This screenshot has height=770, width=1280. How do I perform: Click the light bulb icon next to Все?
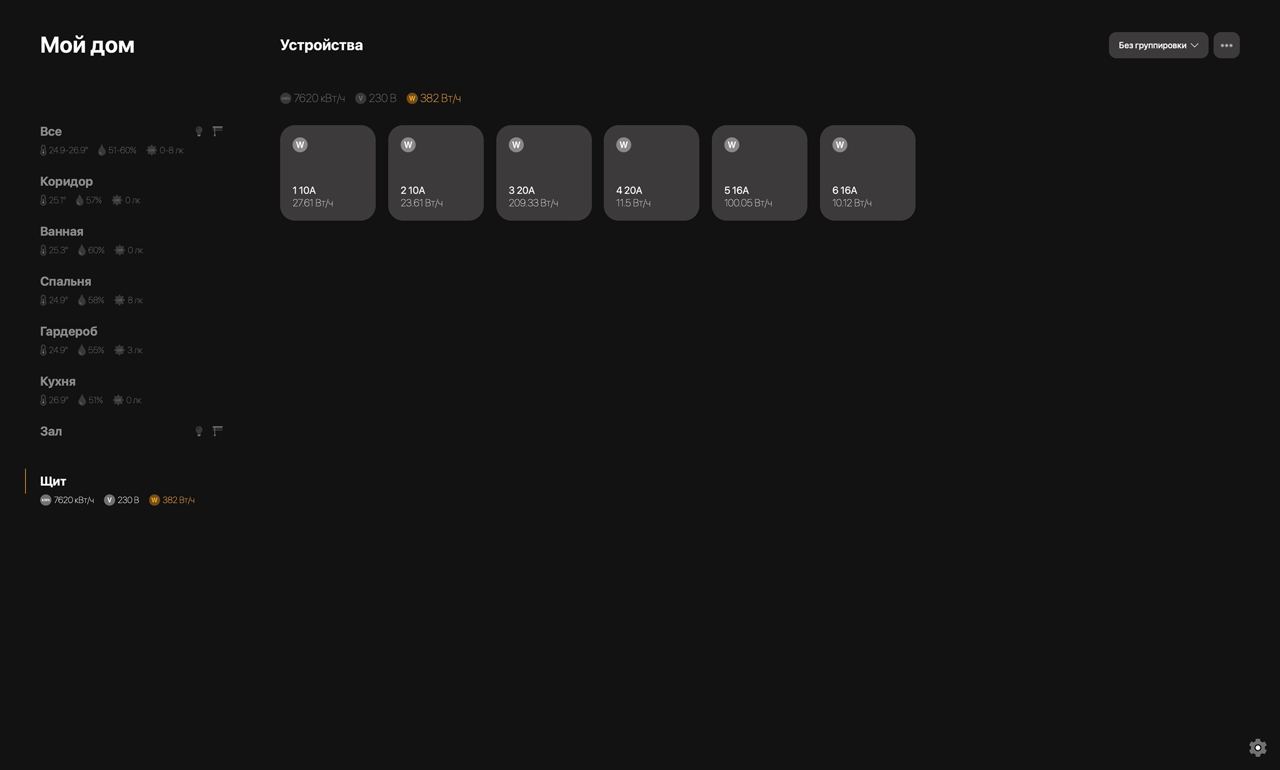[x=199, y=131]
